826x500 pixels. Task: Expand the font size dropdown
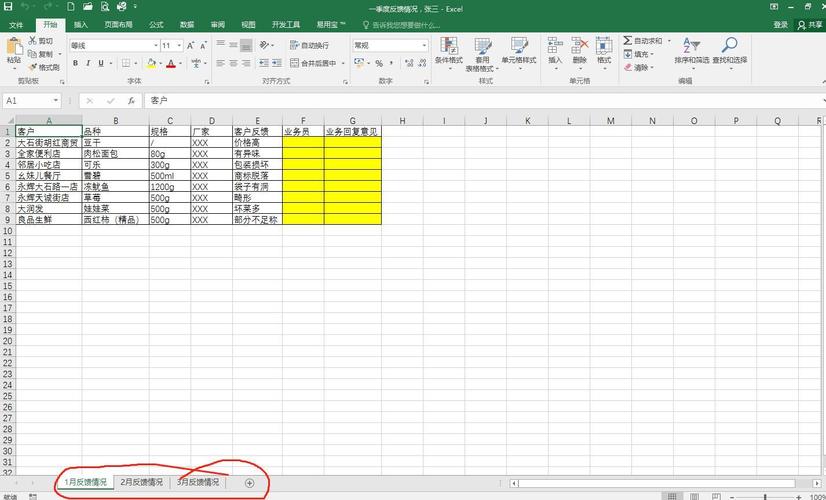click(179, 46)
